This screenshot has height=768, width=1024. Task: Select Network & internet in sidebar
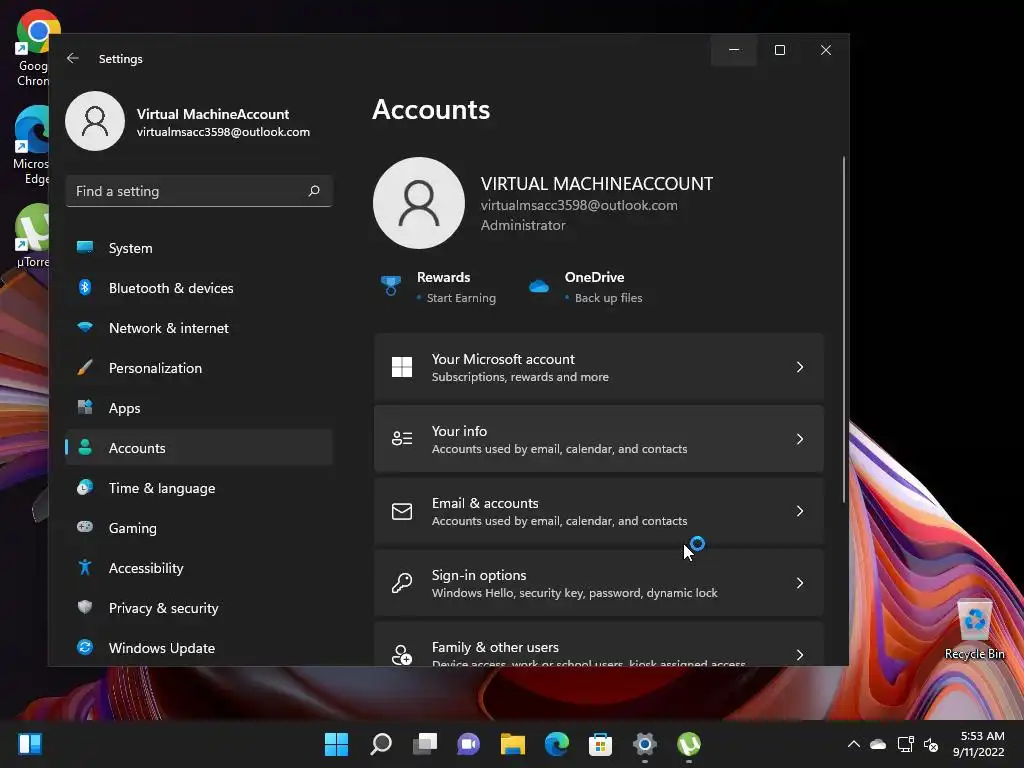(x=199, y=328)
